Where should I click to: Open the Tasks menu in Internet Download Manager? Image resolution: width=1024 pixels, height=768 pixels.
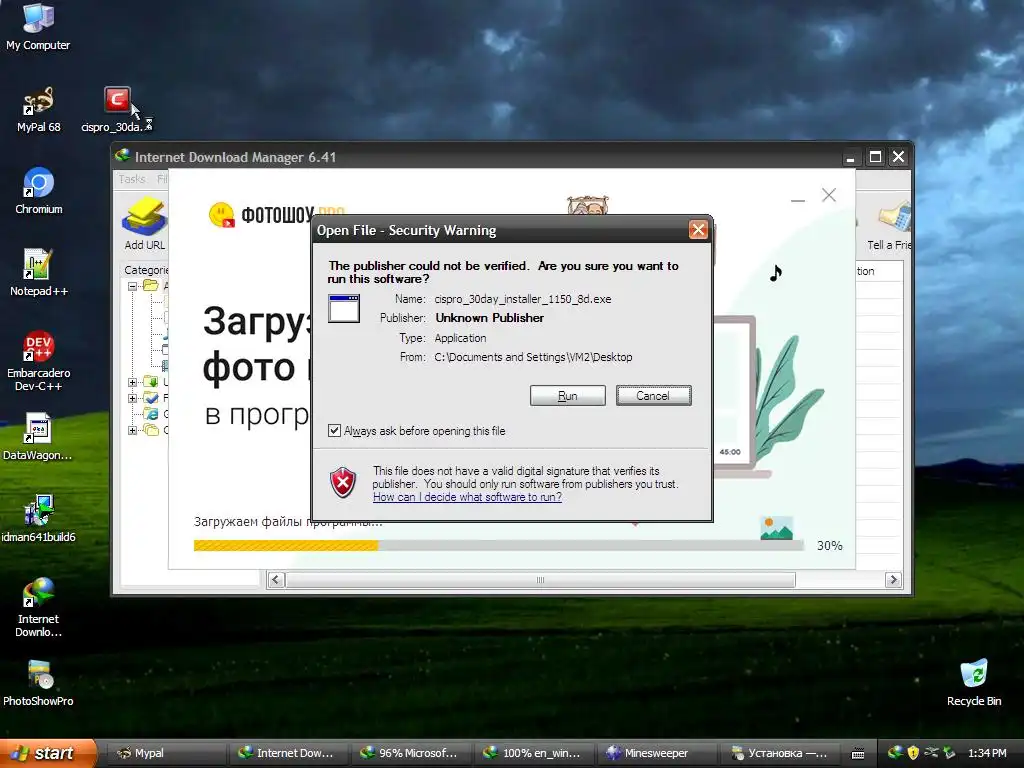click(x=132, y=179)
